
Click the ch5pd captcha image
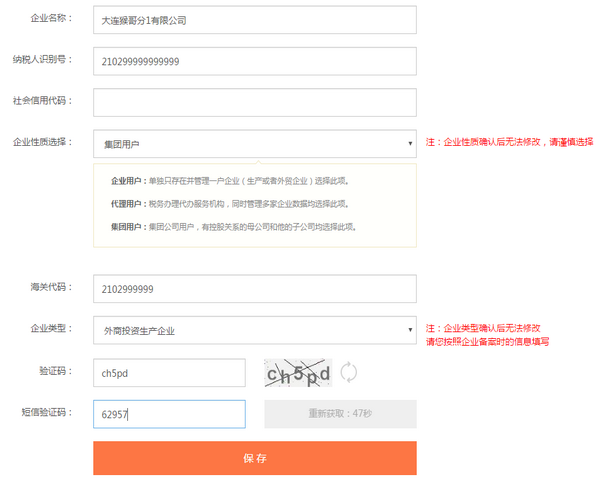297,373
